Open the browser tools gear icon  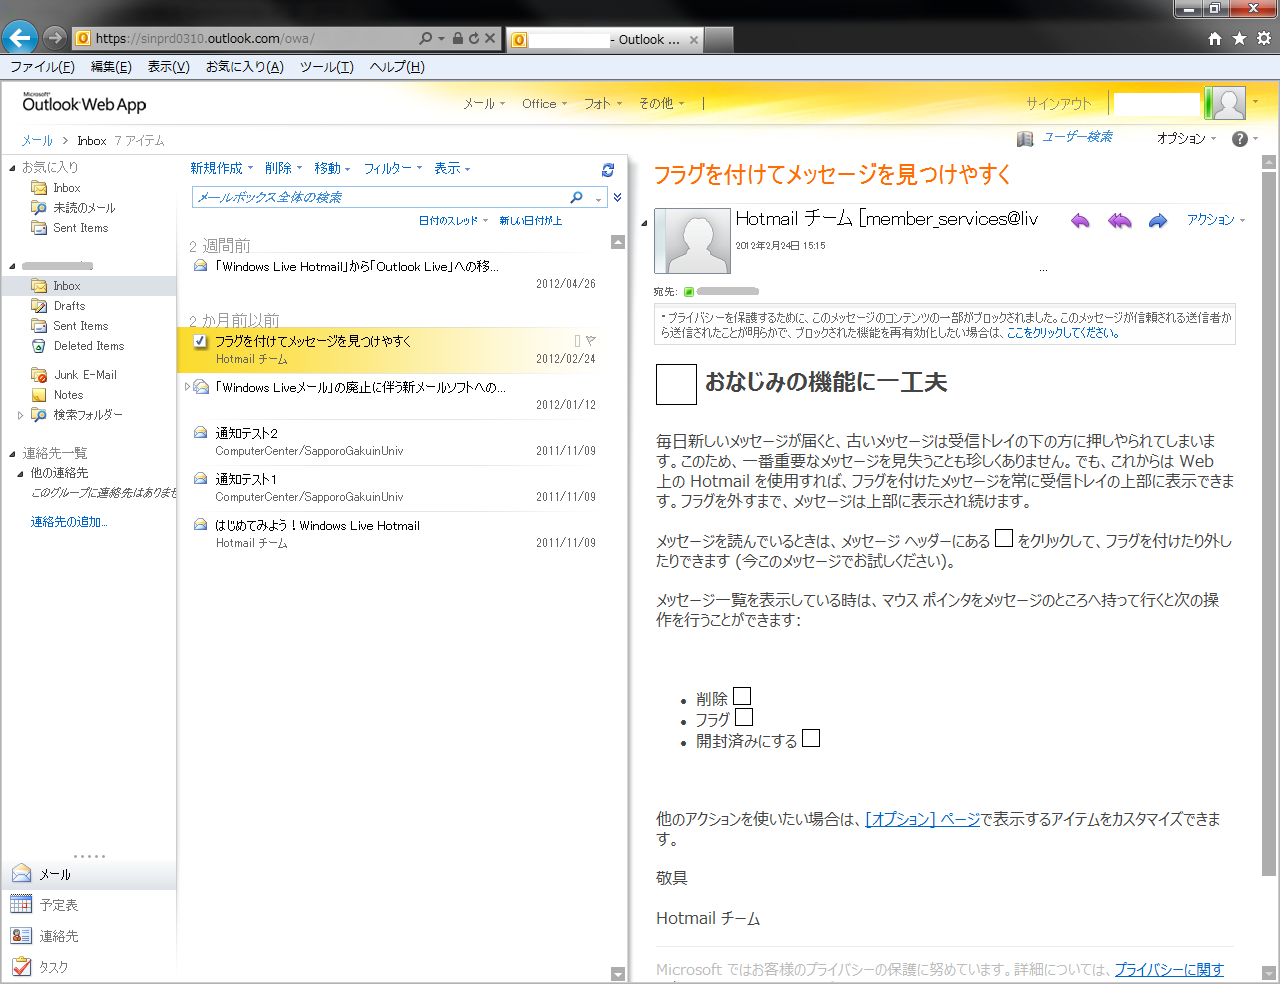coord(1264,38)
